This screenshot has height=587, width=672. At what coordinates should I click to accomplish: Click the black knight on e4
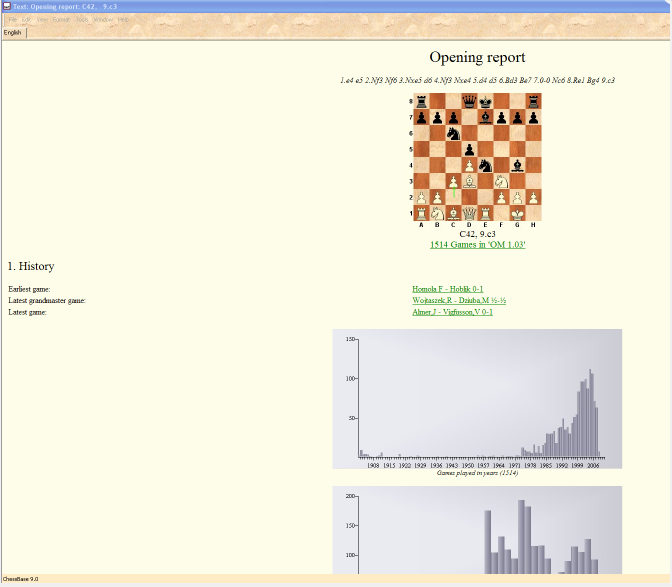(485, 165)
